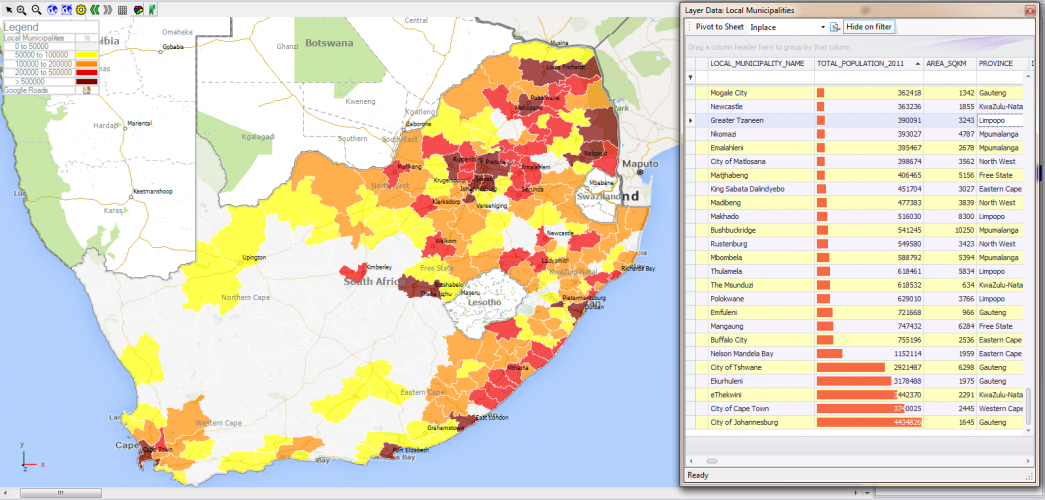Select the Emfuleni name cell
1045x500 pixels.
pos(762,313)
